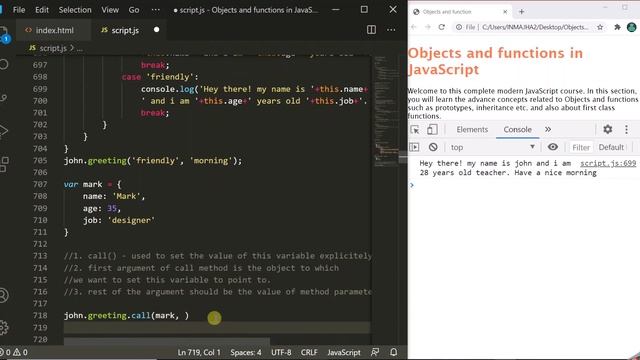Open the Edit menu
The height and width of the screenshot is (360, 640).
coord(42,10)
